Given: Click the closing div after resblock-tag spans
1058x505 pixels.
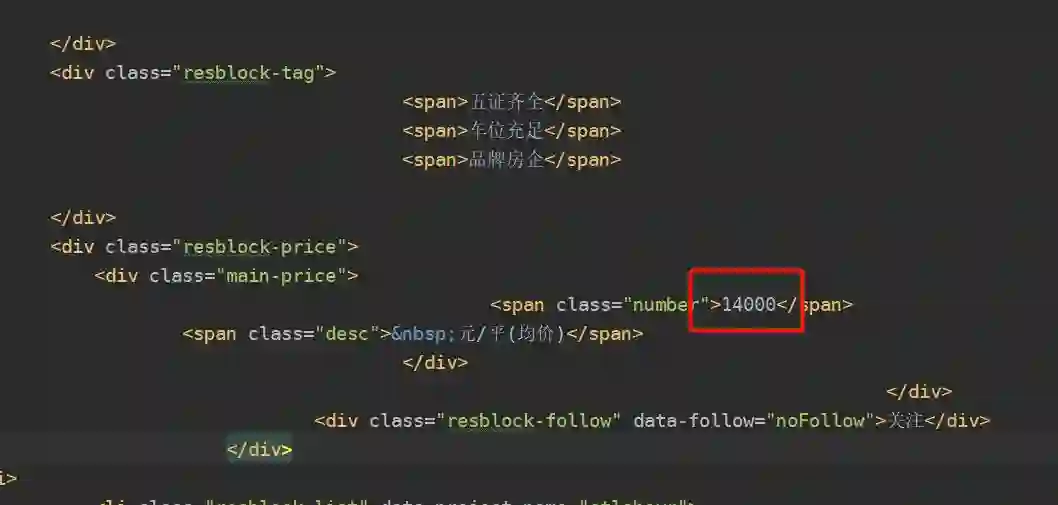Looking at the screenshot, I should [x=83, y=218].
